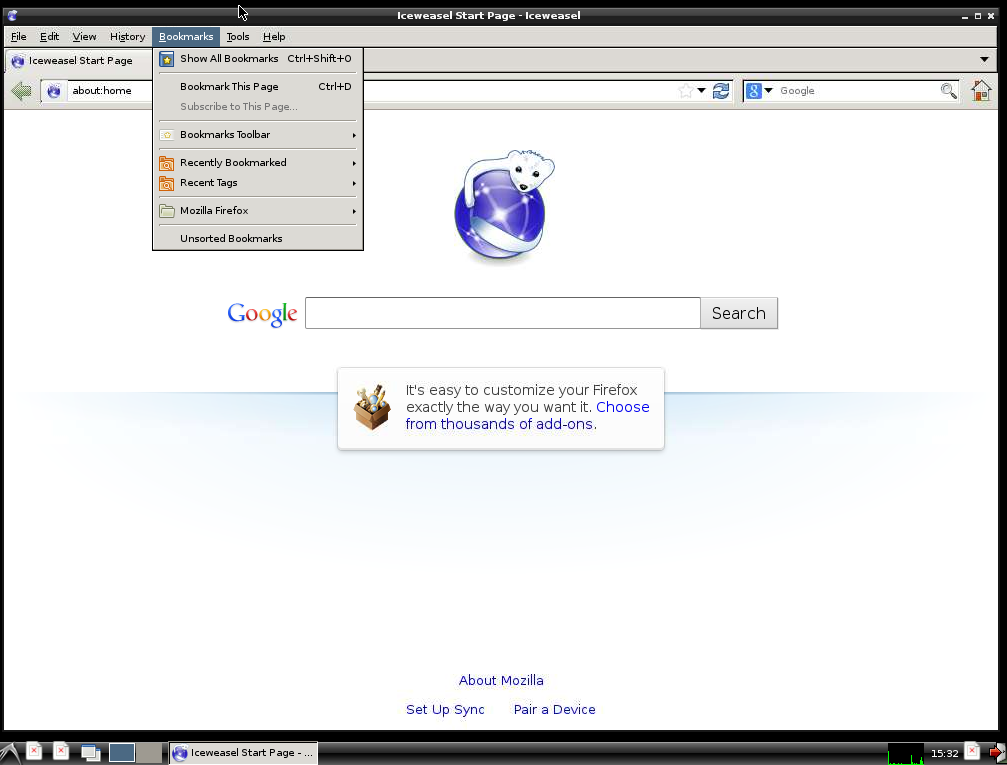Close the open Bookmarks menu
Image resolution: width=1007 pixels, height=765 pixels.
(x=186, y=37)
